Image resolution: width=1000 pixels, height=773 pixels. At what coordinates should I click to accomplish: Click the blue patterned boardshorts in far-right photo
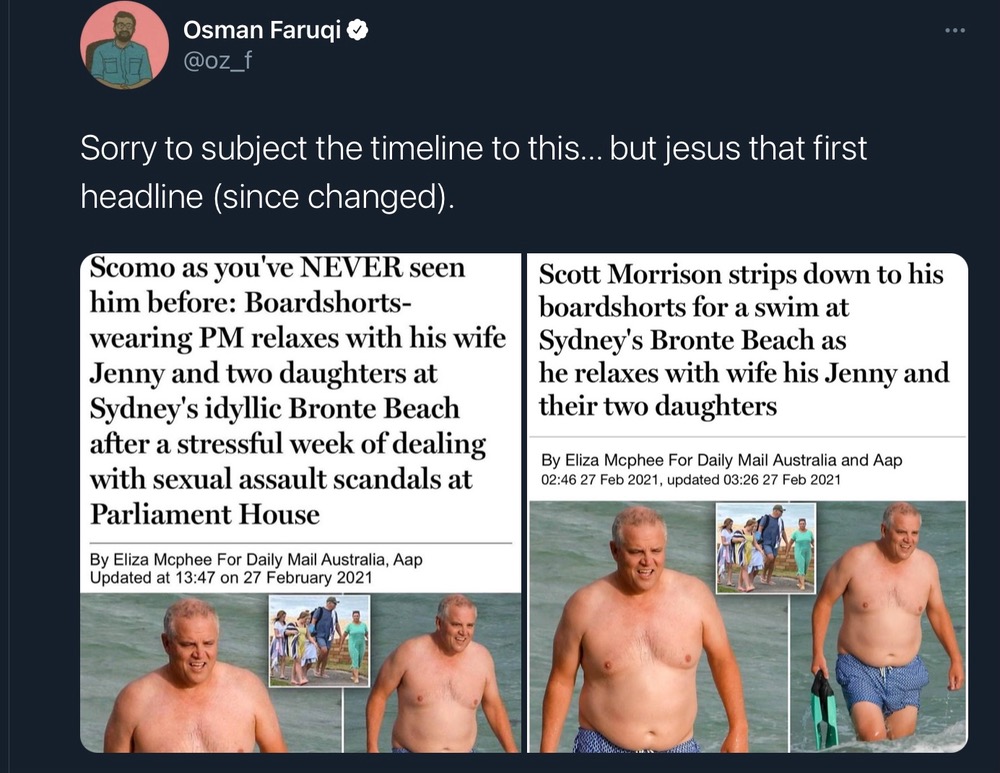coord(881,682)
